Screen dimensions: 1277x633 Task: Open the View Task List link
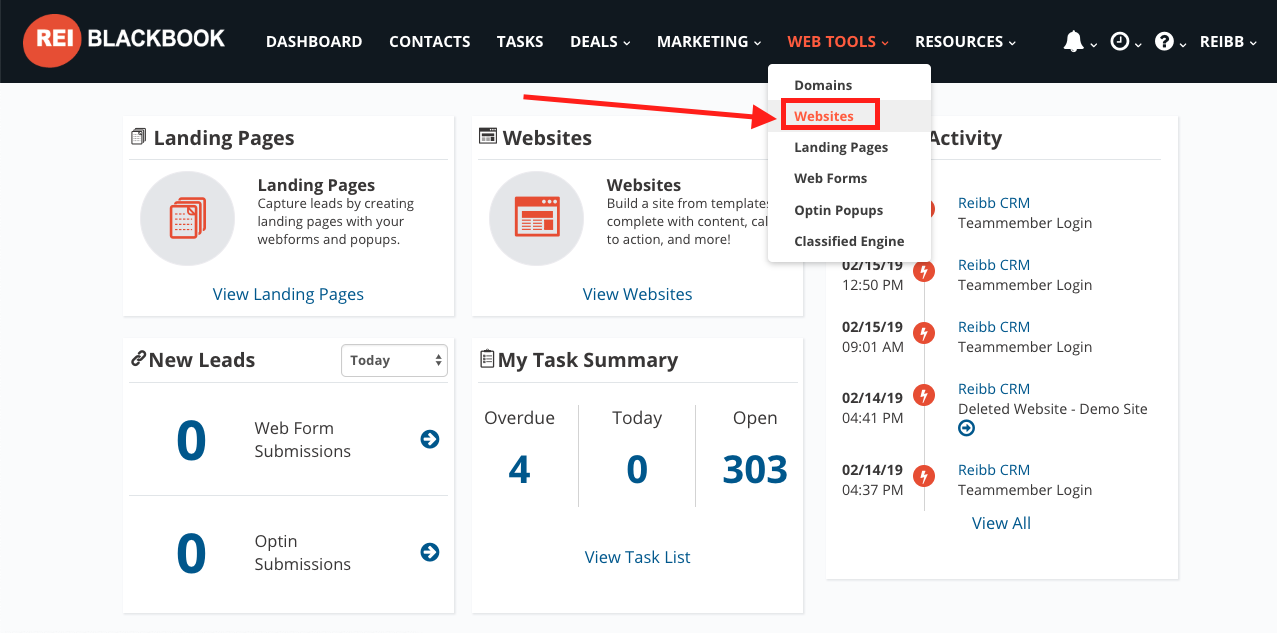(x=638, y=557)
